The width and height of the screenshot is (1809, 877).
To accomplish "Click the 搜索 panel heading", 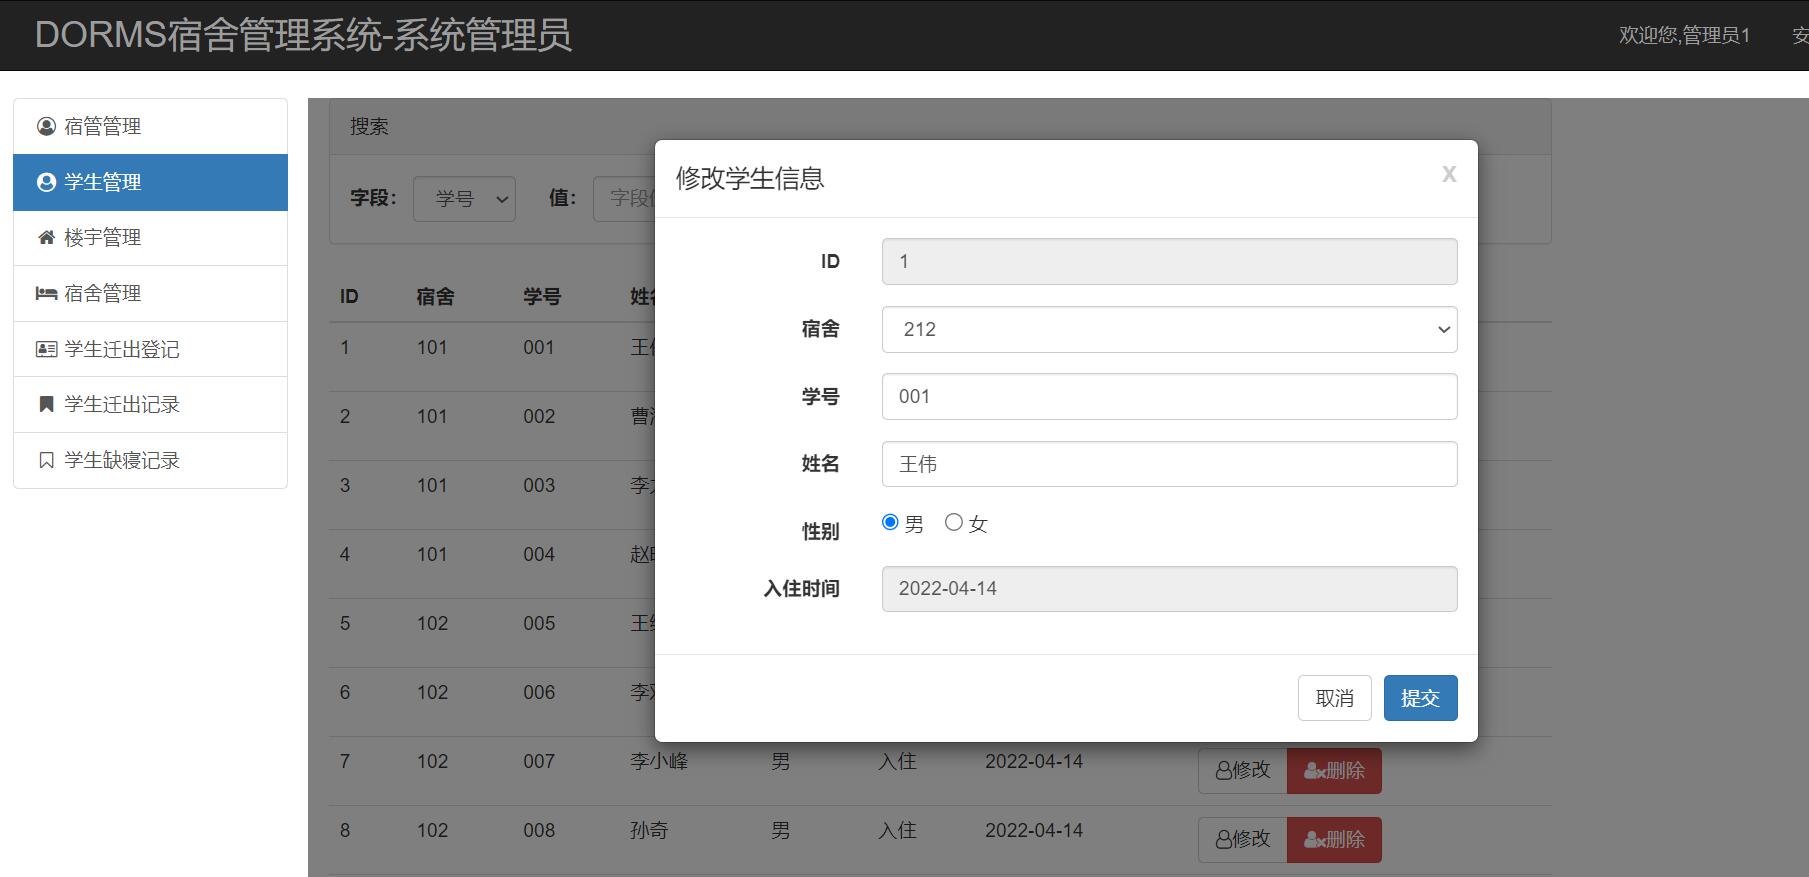I will (369, 126).
